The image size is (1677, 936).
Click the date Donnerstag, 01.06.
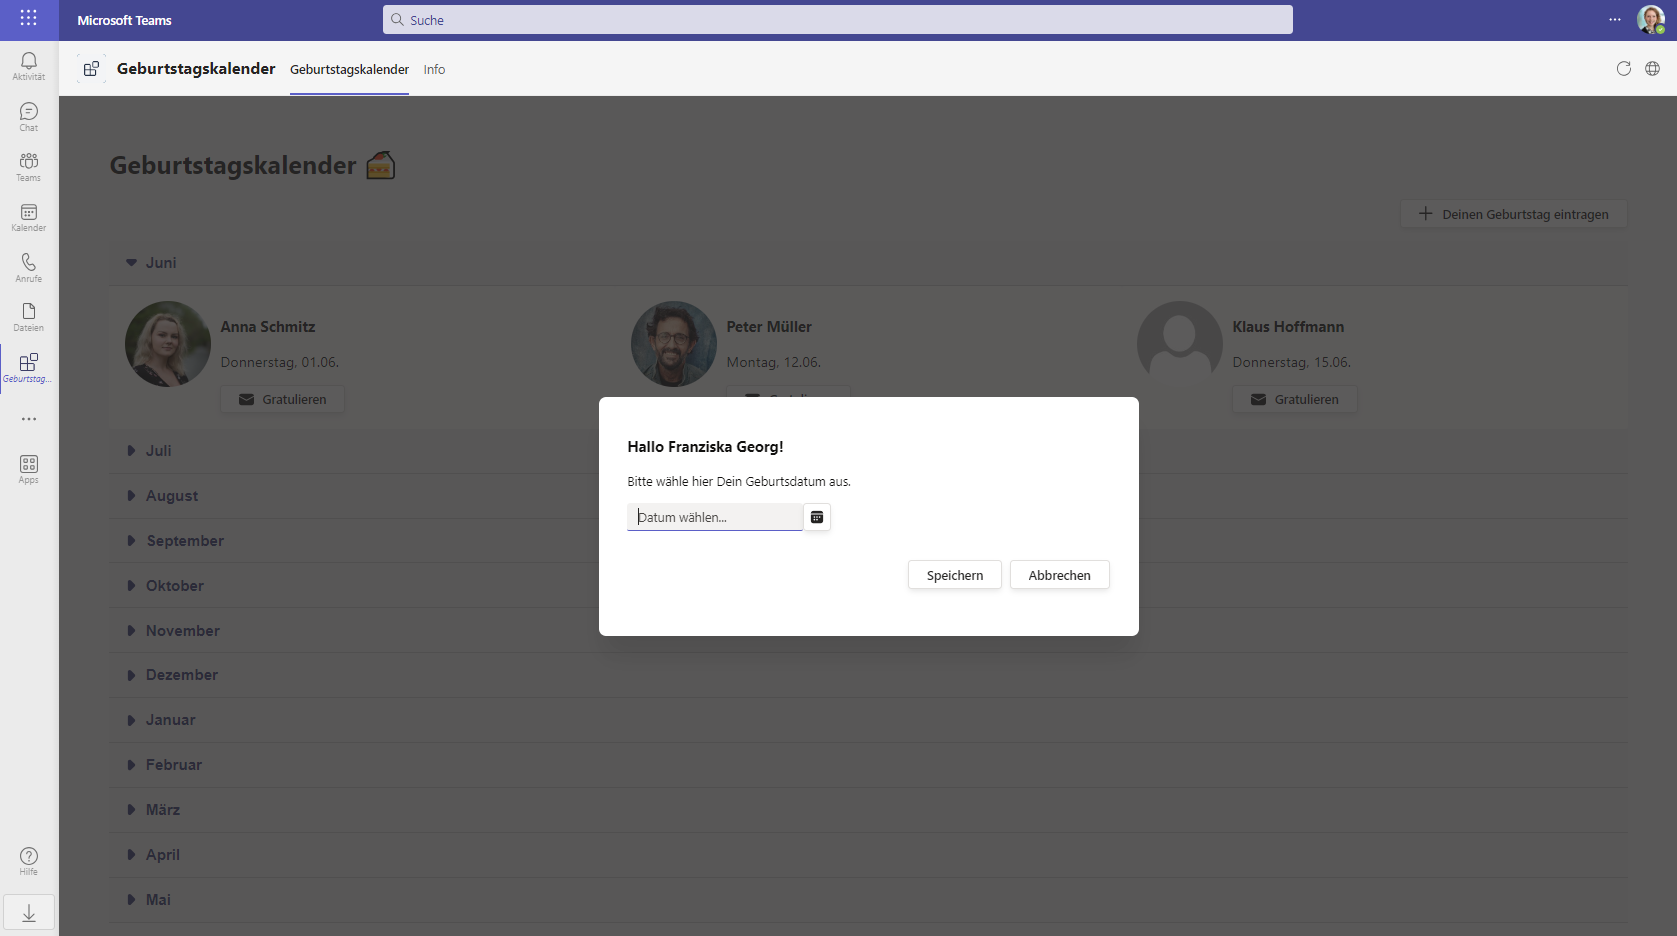pyautogui.click(x=280, y=362)
